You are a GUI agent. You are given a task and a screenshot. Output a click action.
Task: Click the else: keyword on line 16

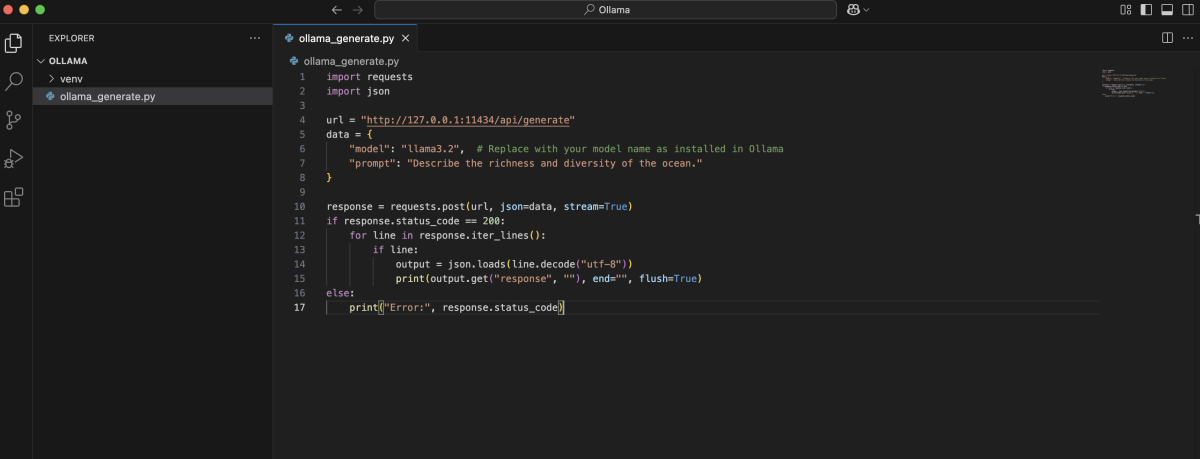tap(340, 293)
